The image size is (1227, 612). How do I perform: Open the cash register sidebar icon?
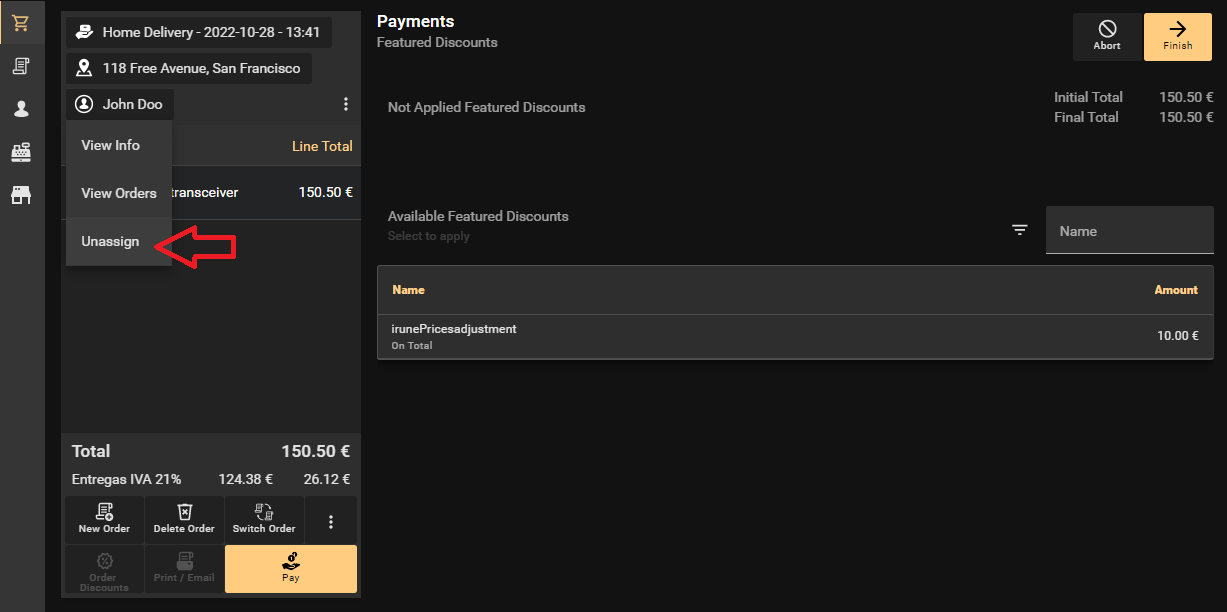tap(20, 152)
